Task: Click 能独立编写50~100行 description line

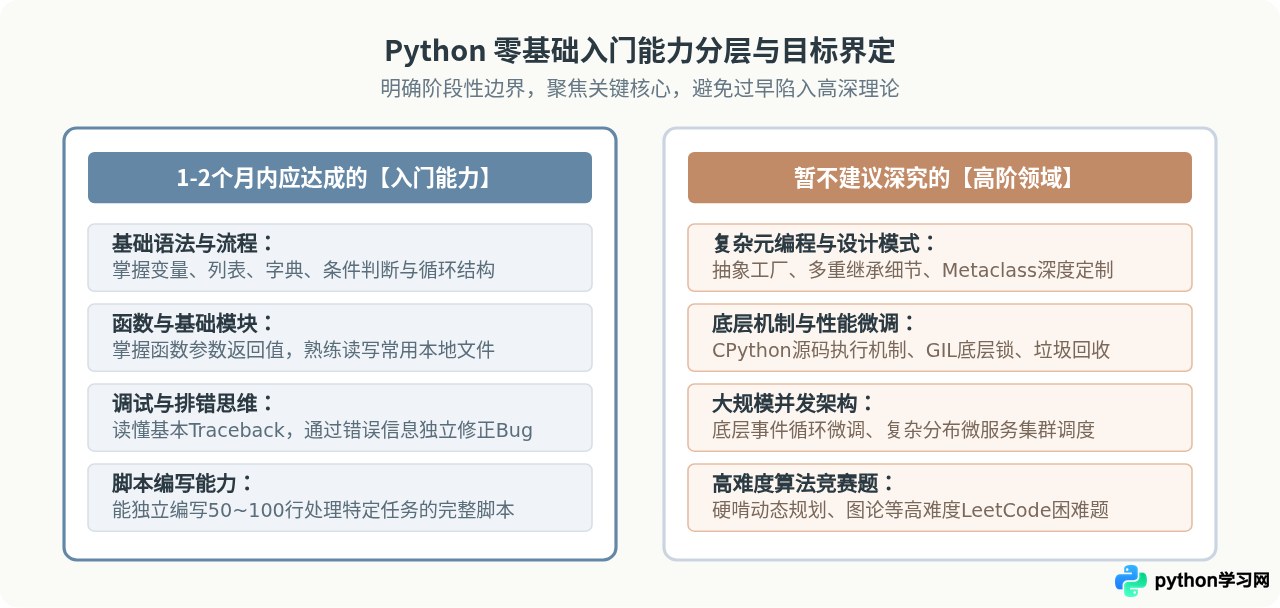Action: pyautogui.click(x=314, y=510)
